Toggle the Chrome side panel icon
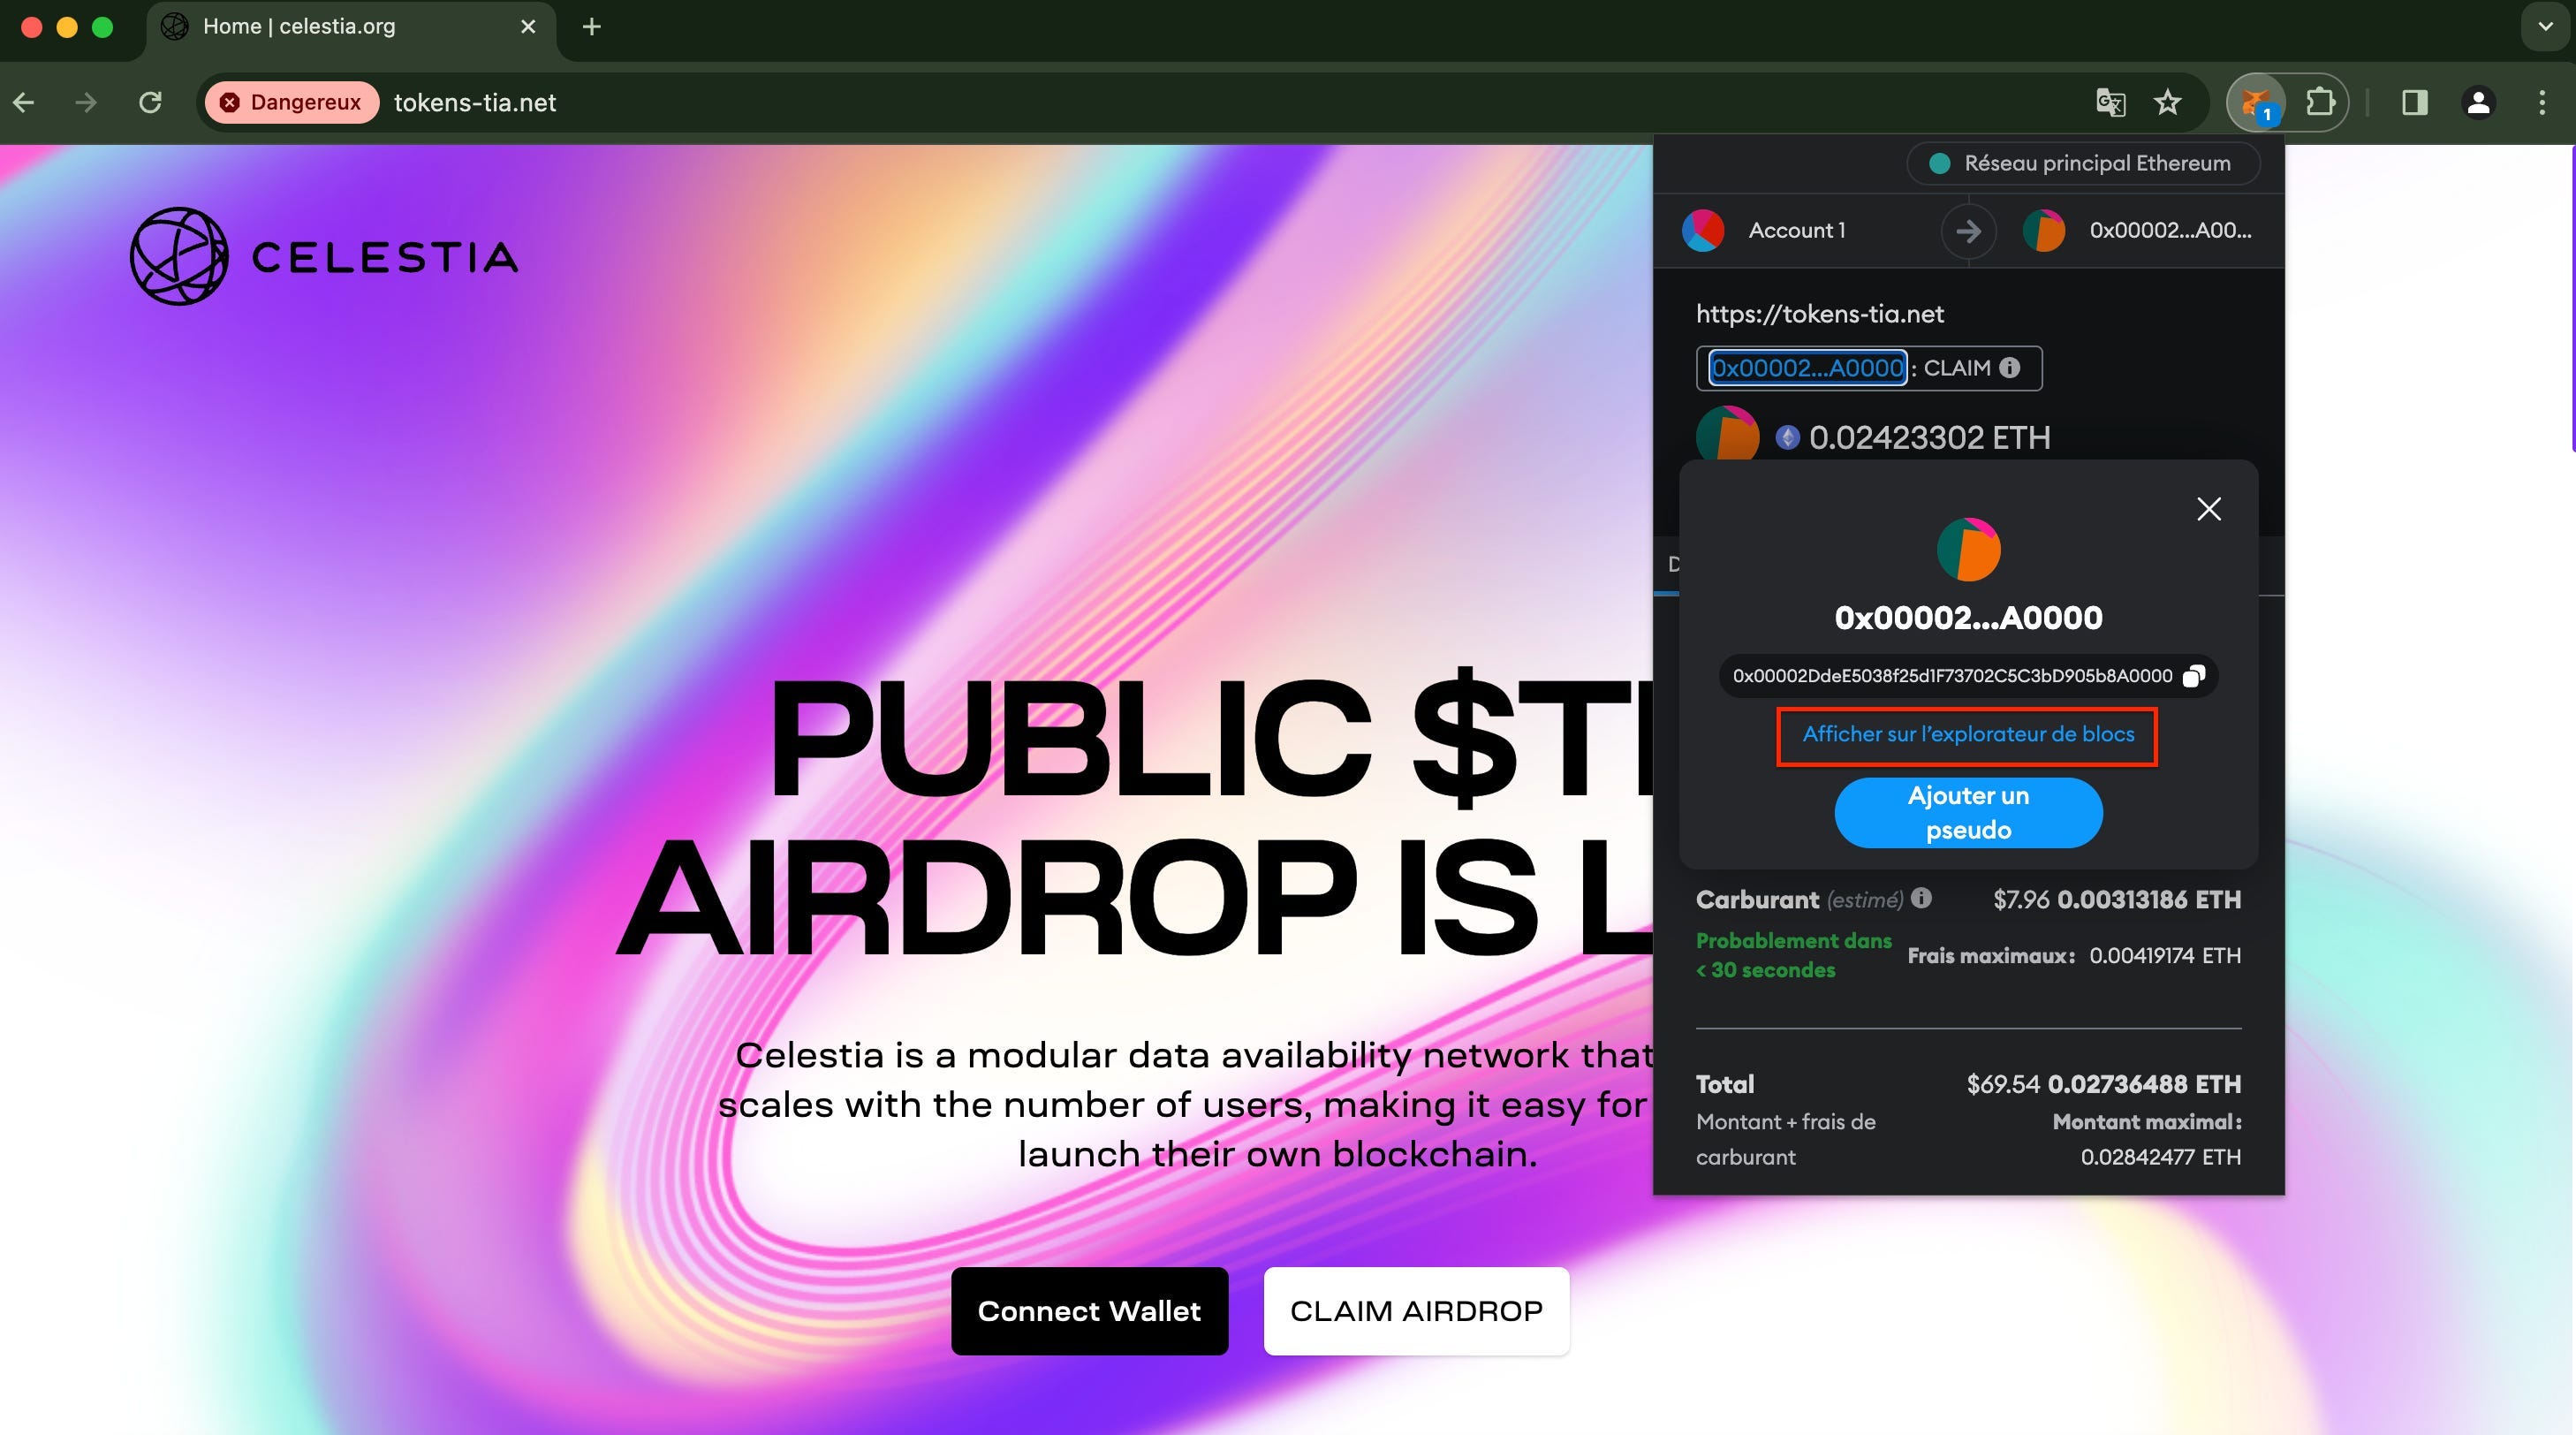This screenshot has height=1435, width=2576. (2414, 102)
